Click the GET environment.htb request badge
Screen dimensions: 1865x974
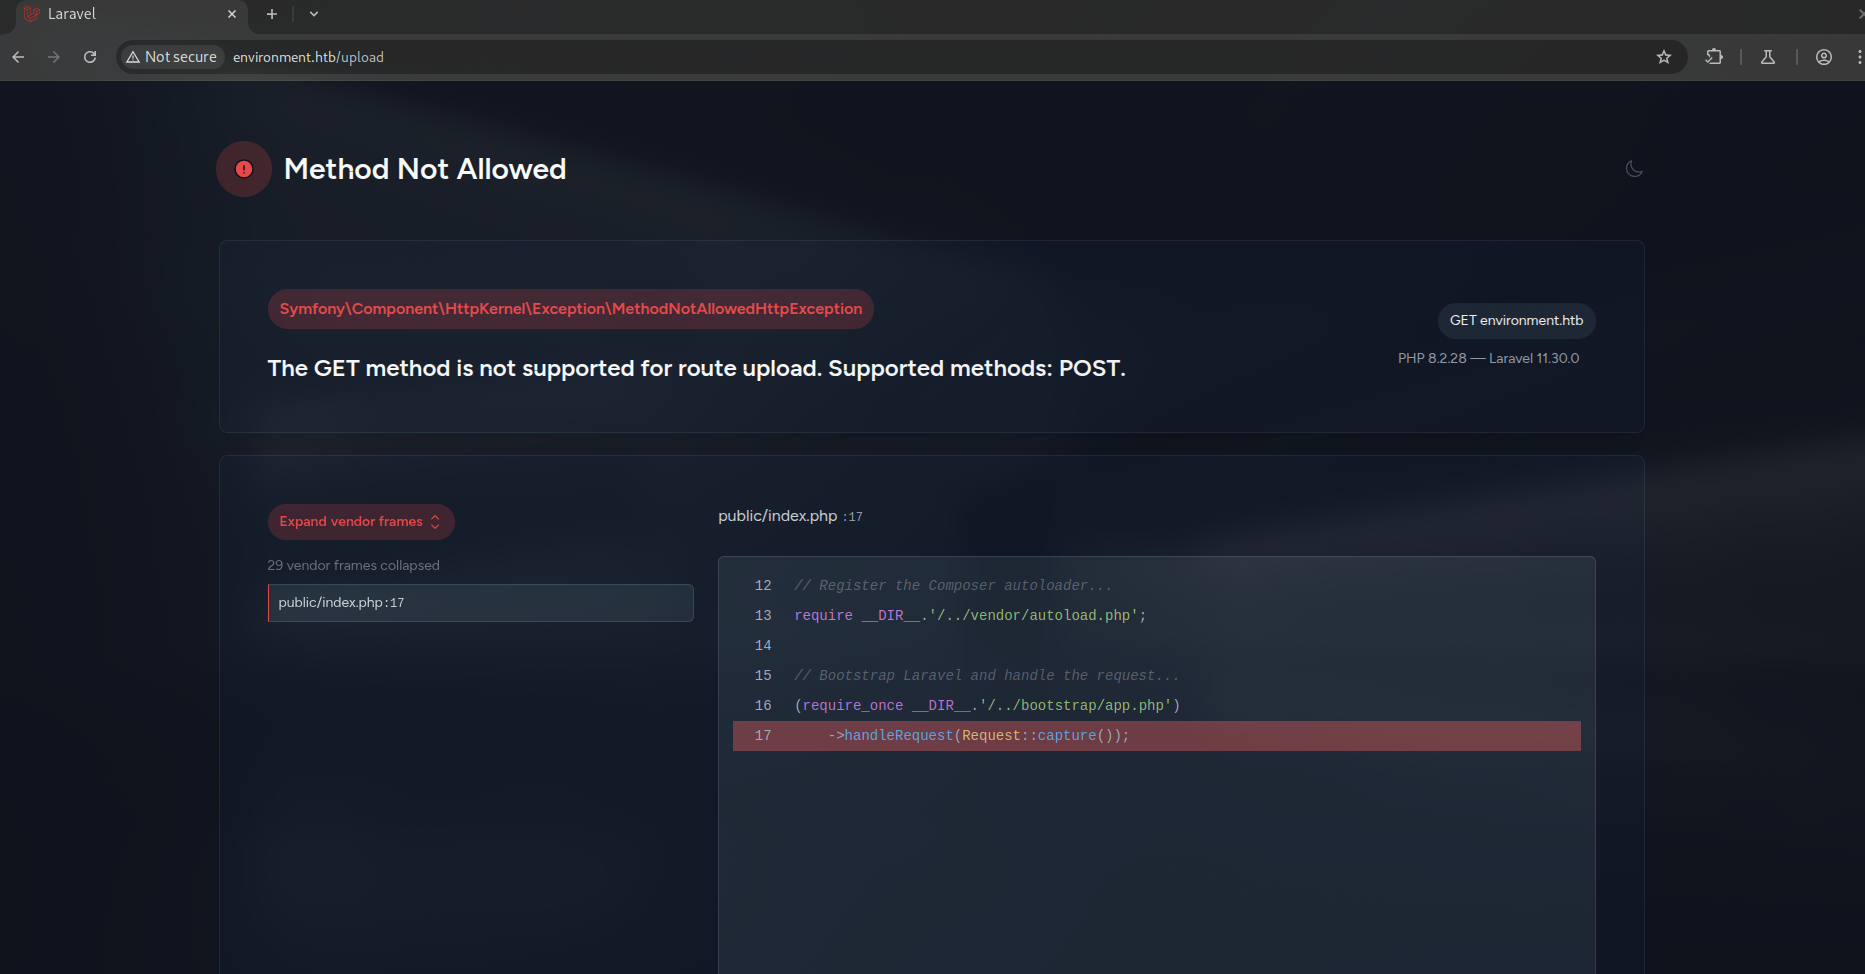1516,321
